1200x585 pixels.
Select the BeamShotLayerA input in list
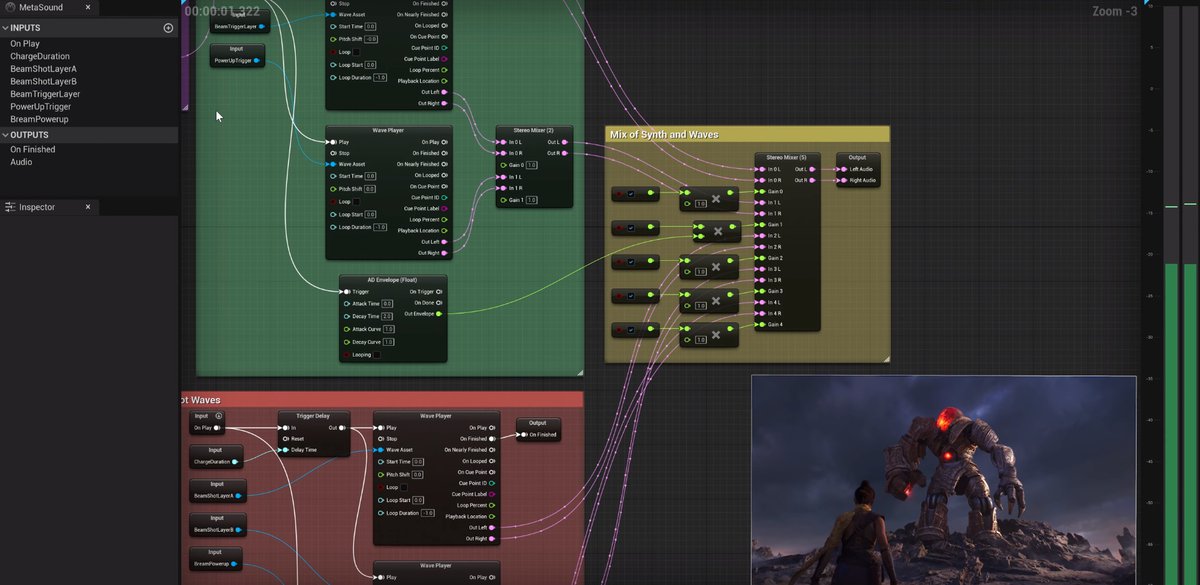43,69
